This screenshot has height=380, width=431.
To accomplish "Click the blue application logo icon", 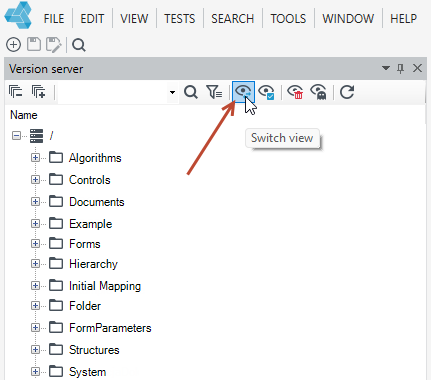I will pos(18,15).
